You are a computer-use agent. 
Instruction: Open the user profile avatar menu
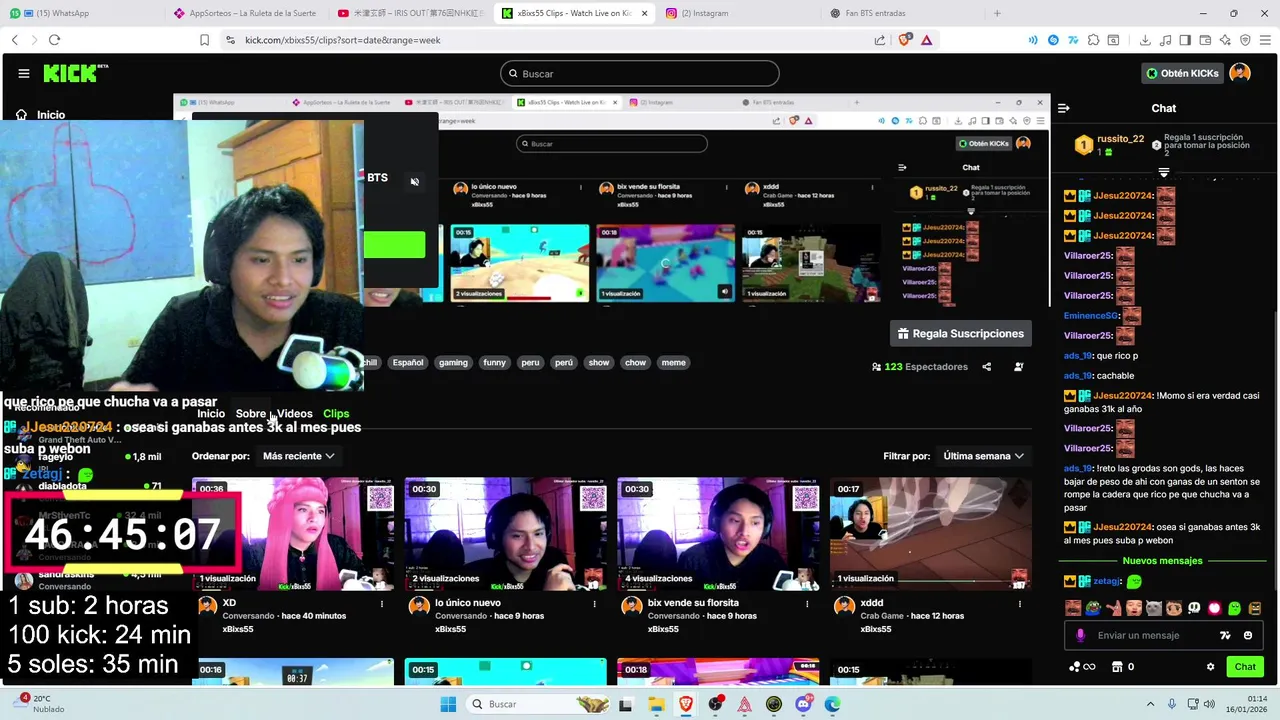1240,73
